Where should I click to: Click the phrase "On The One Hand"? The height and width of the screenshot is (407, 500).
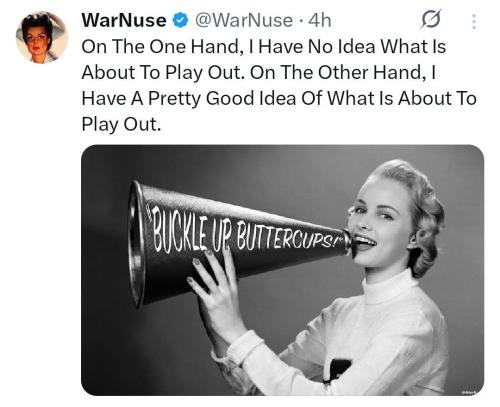coord(160,47)
